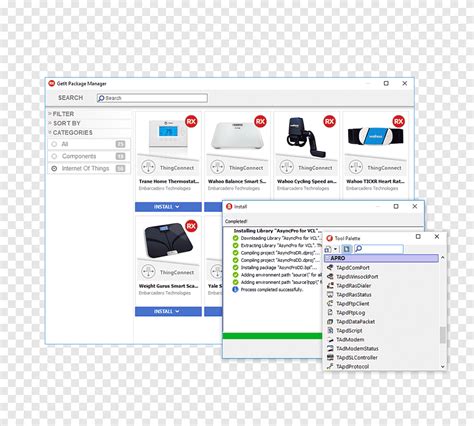Click 'Process completed successfully.' log line
This screenshot has height=426, width=474.
point(272,290)
